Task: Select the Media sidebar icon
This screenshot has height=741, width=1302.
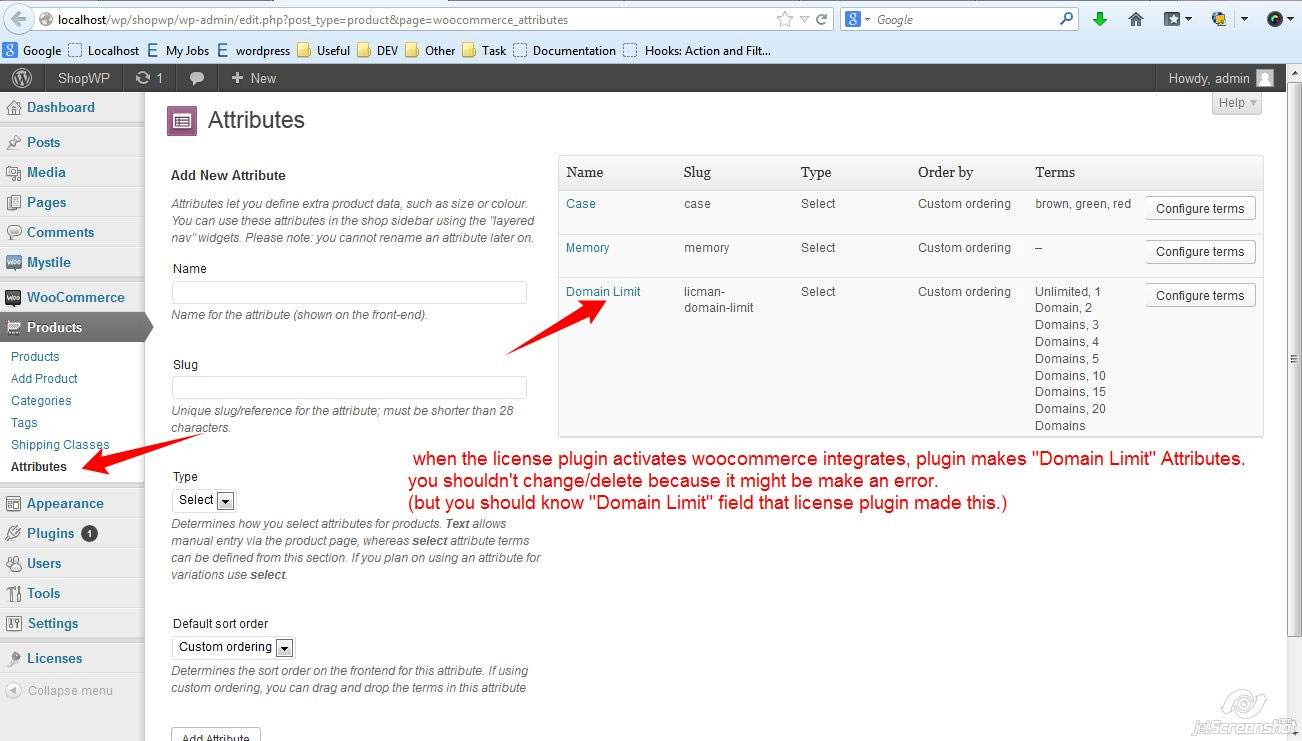Action: pyautogui.click(x=14, y=172)
